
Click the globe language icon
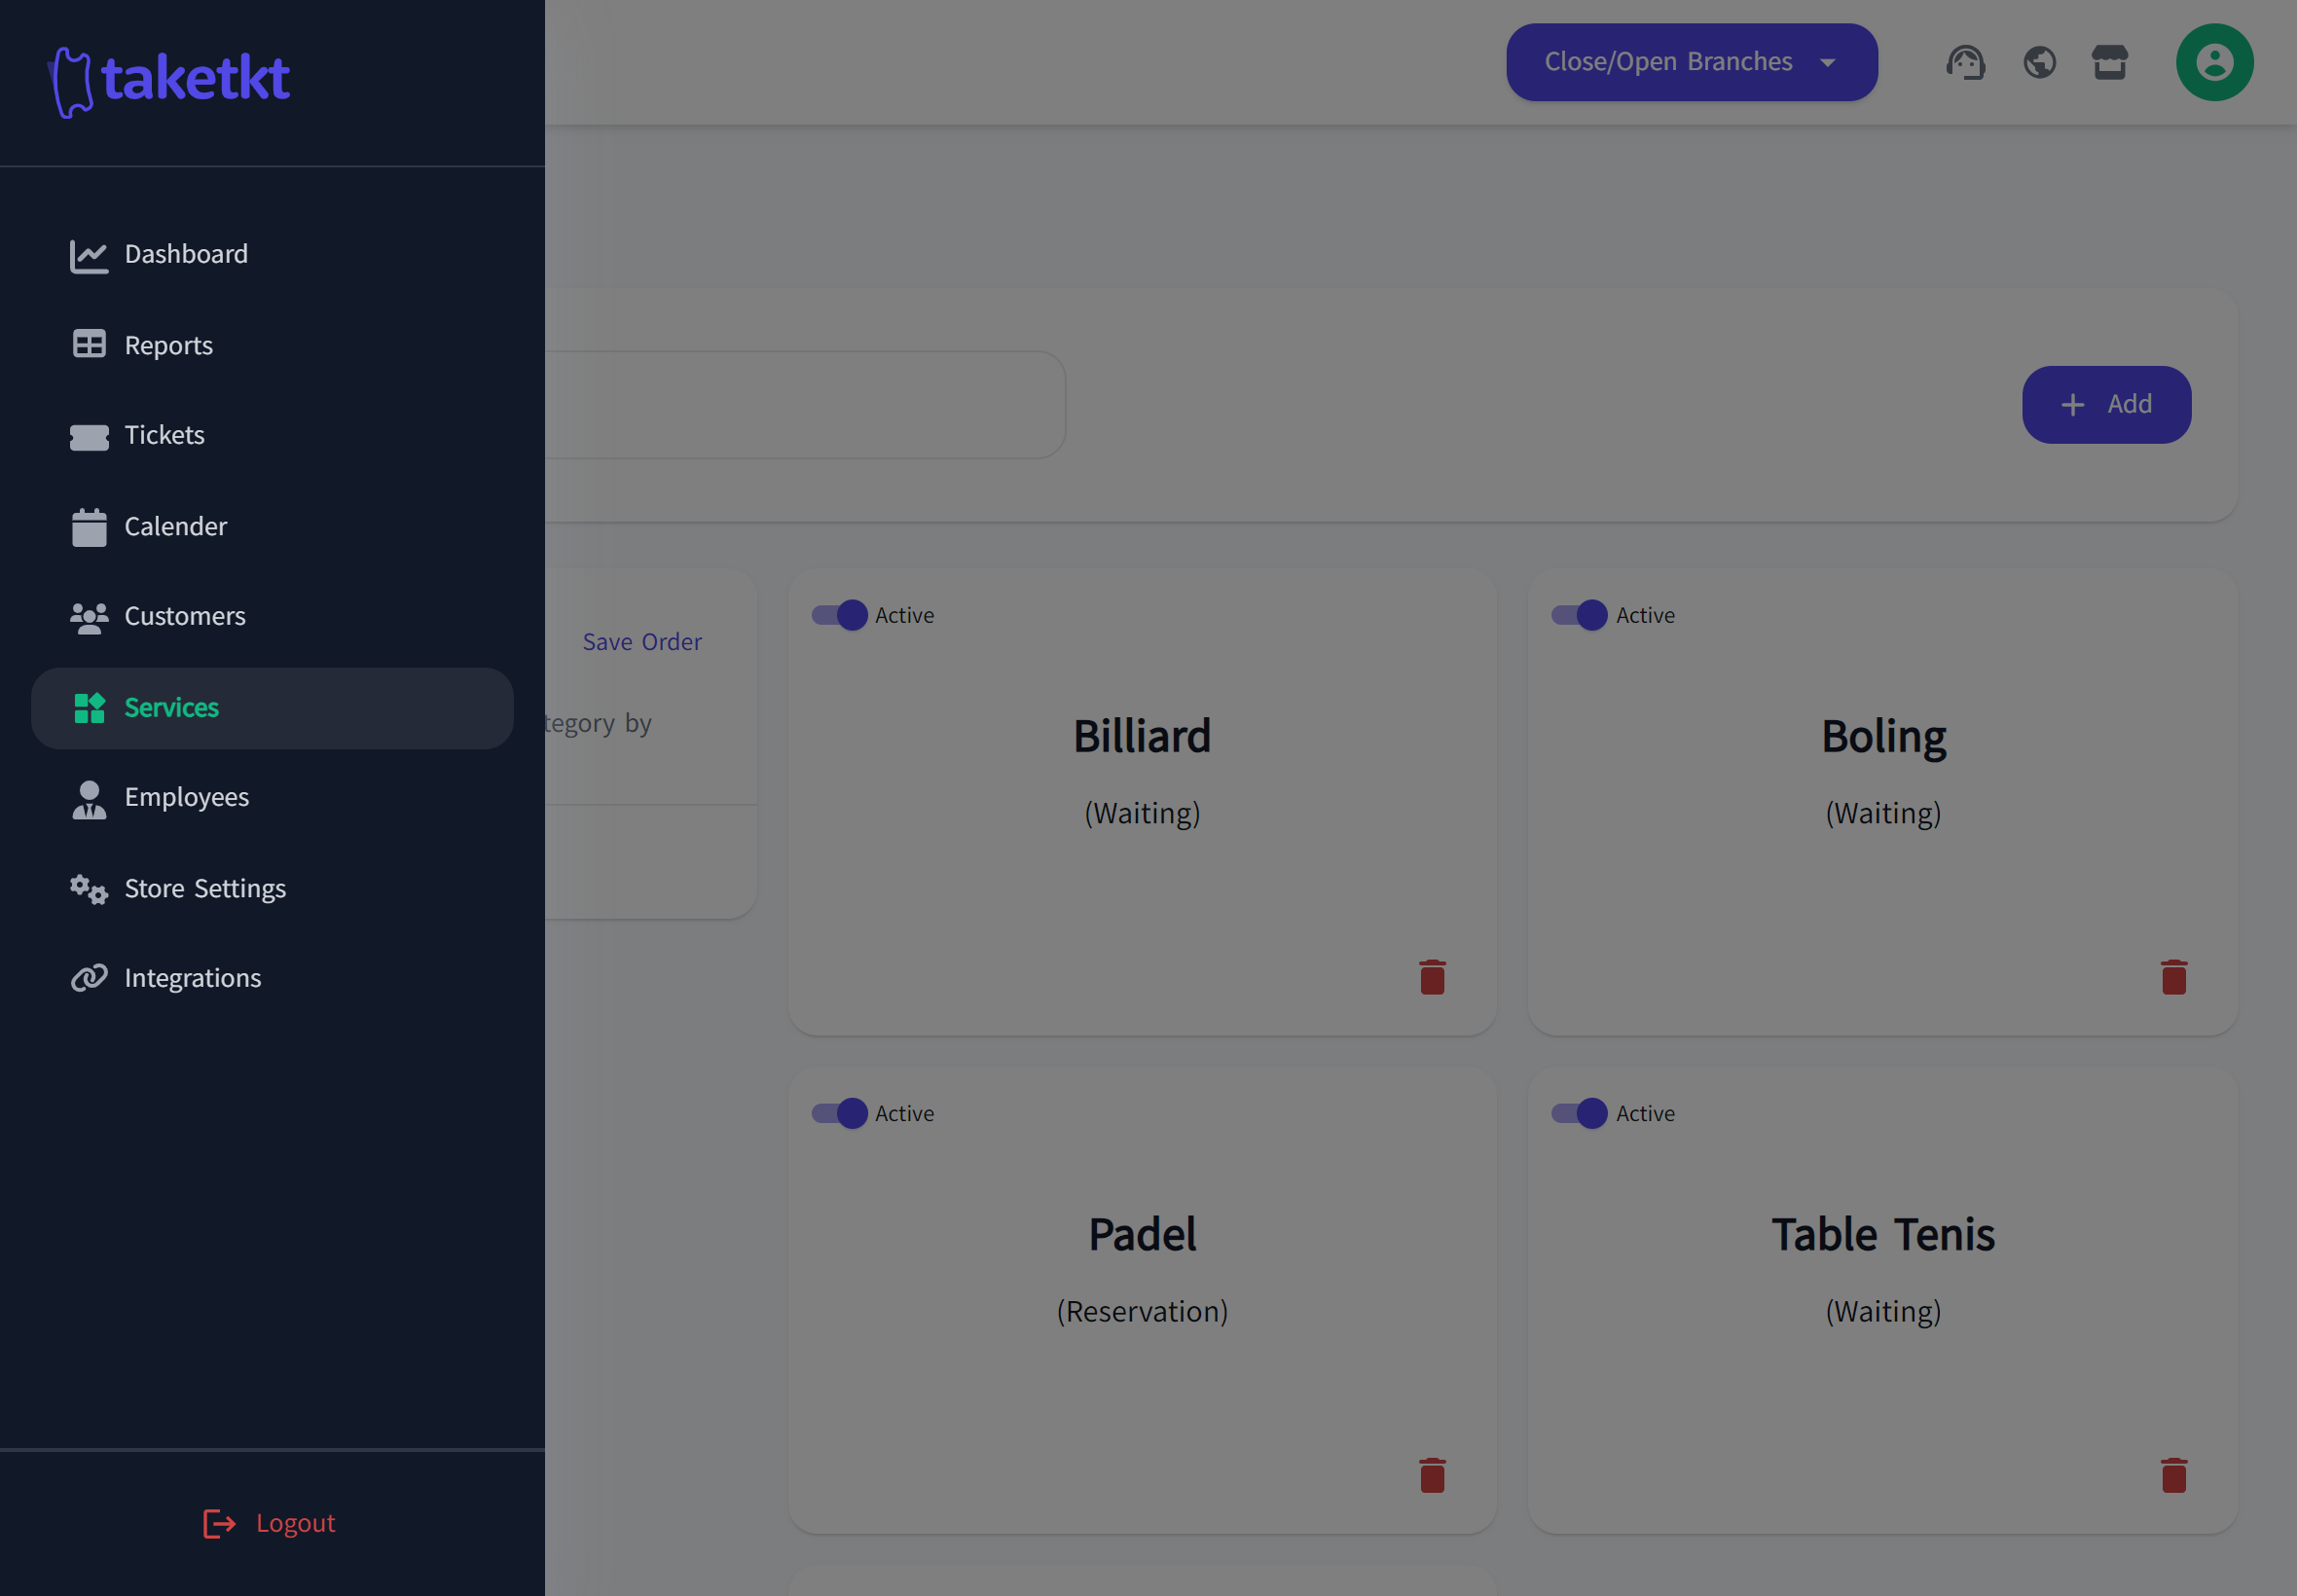[x=2039, y=63]
